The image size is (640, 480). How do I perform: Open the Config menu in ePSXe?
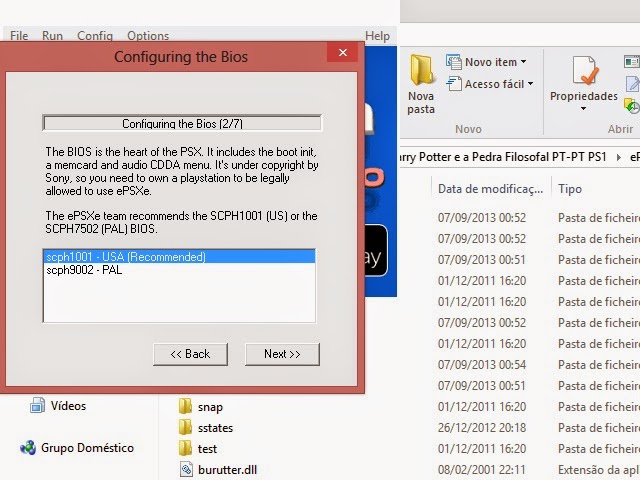95,36
